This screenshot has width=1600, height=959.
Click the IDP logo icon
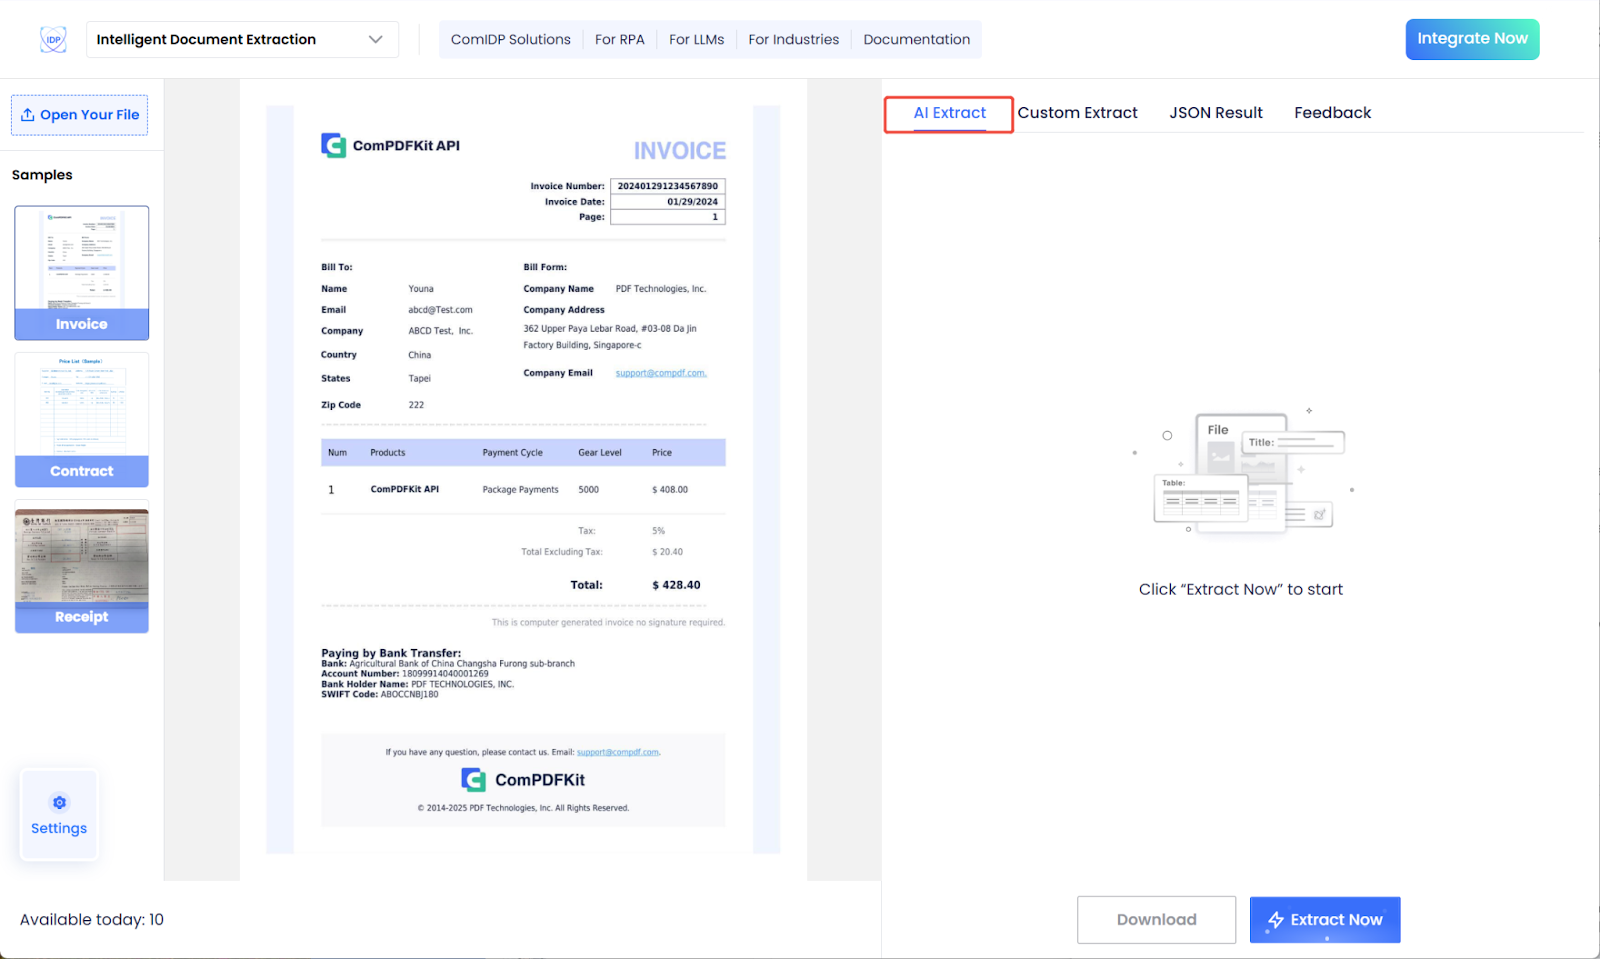coord(53,39)
